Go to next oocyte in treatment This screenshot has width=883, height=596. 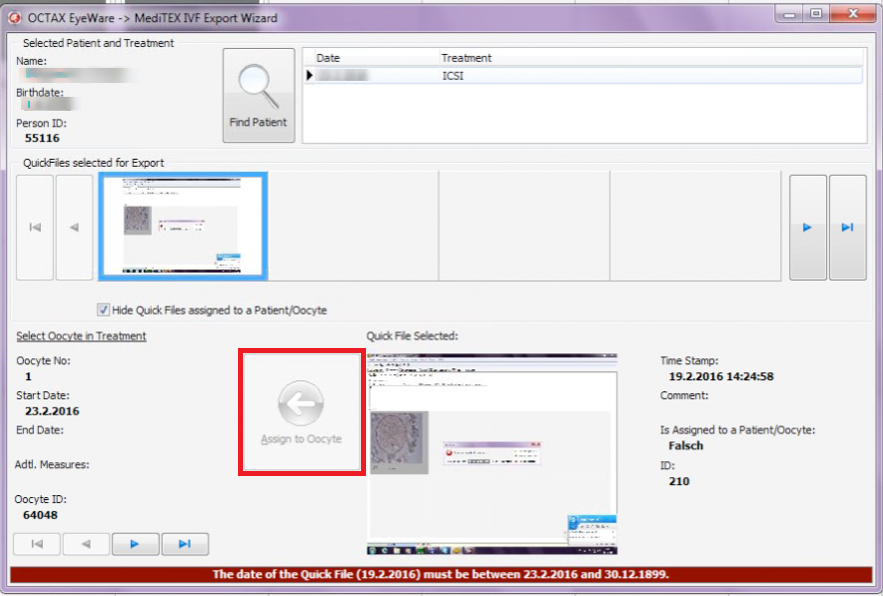[136, 544]
